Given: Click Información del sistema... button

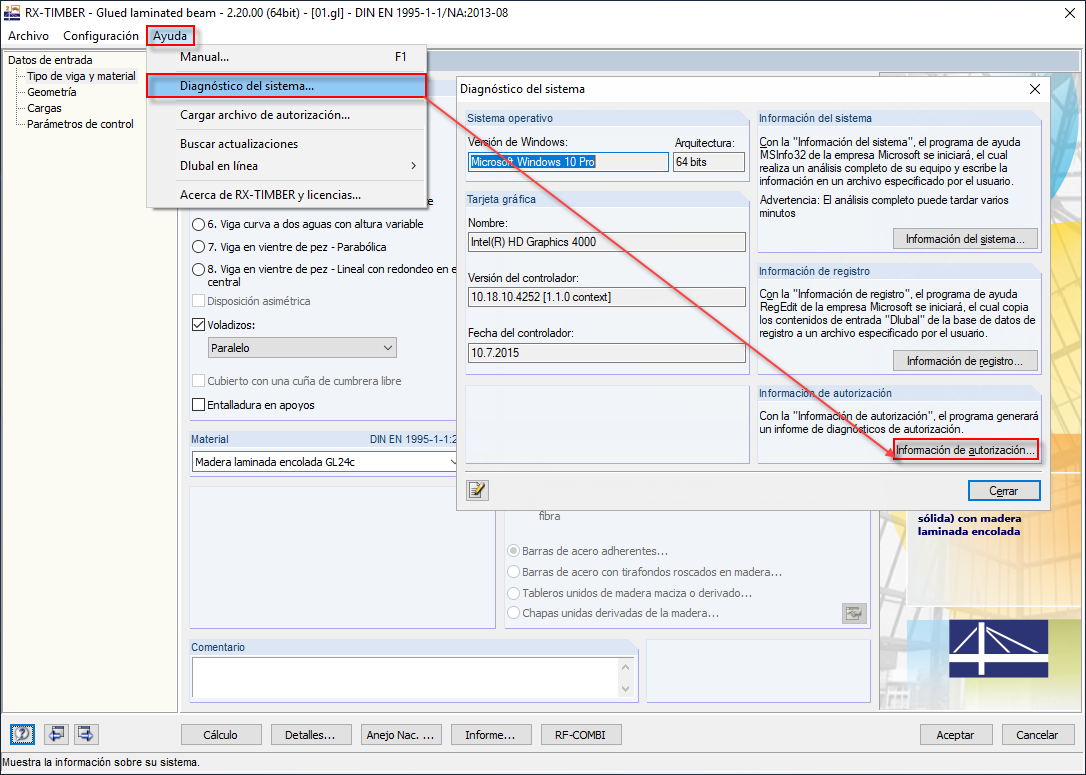Looking at the screenshot, I should point(965,239).
